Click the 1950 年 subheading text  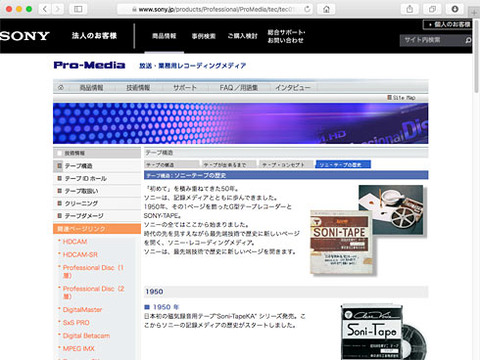[166, 307]
